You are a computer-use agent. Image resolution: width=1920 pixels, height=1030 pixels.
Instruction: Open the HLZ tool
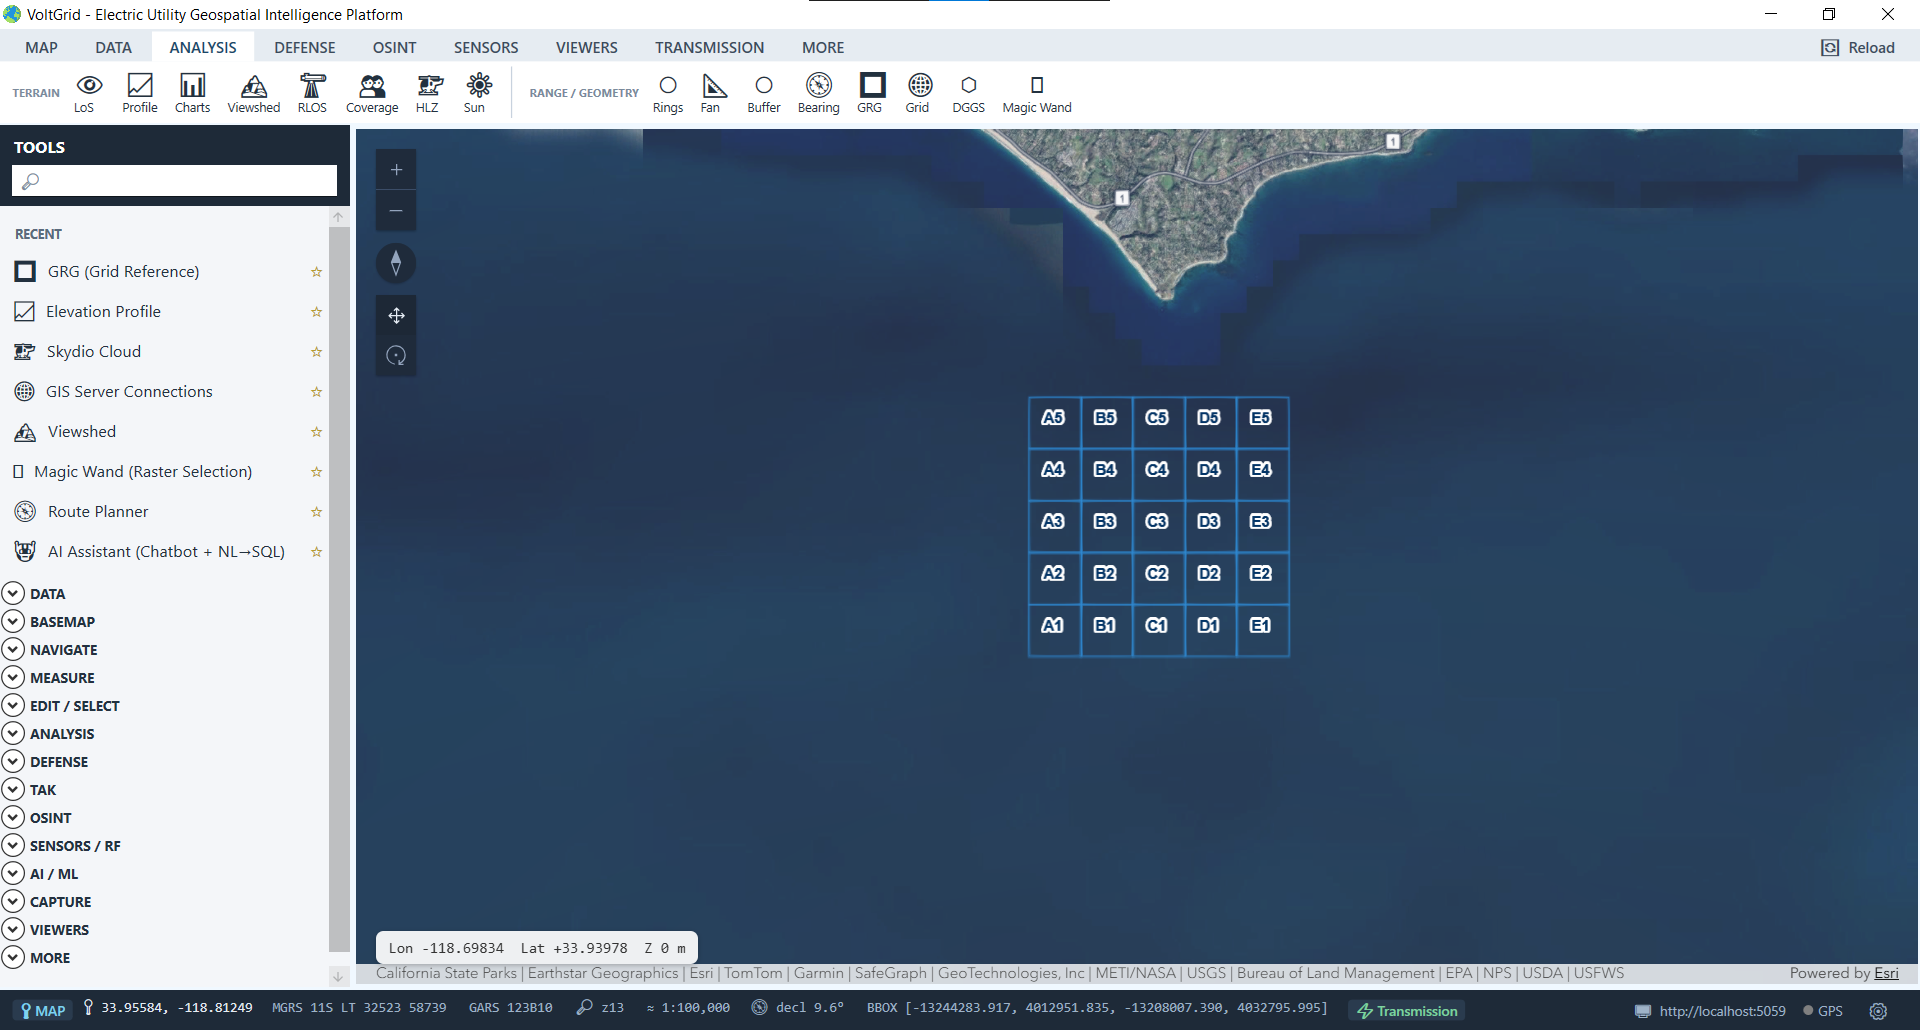[428, 93]
